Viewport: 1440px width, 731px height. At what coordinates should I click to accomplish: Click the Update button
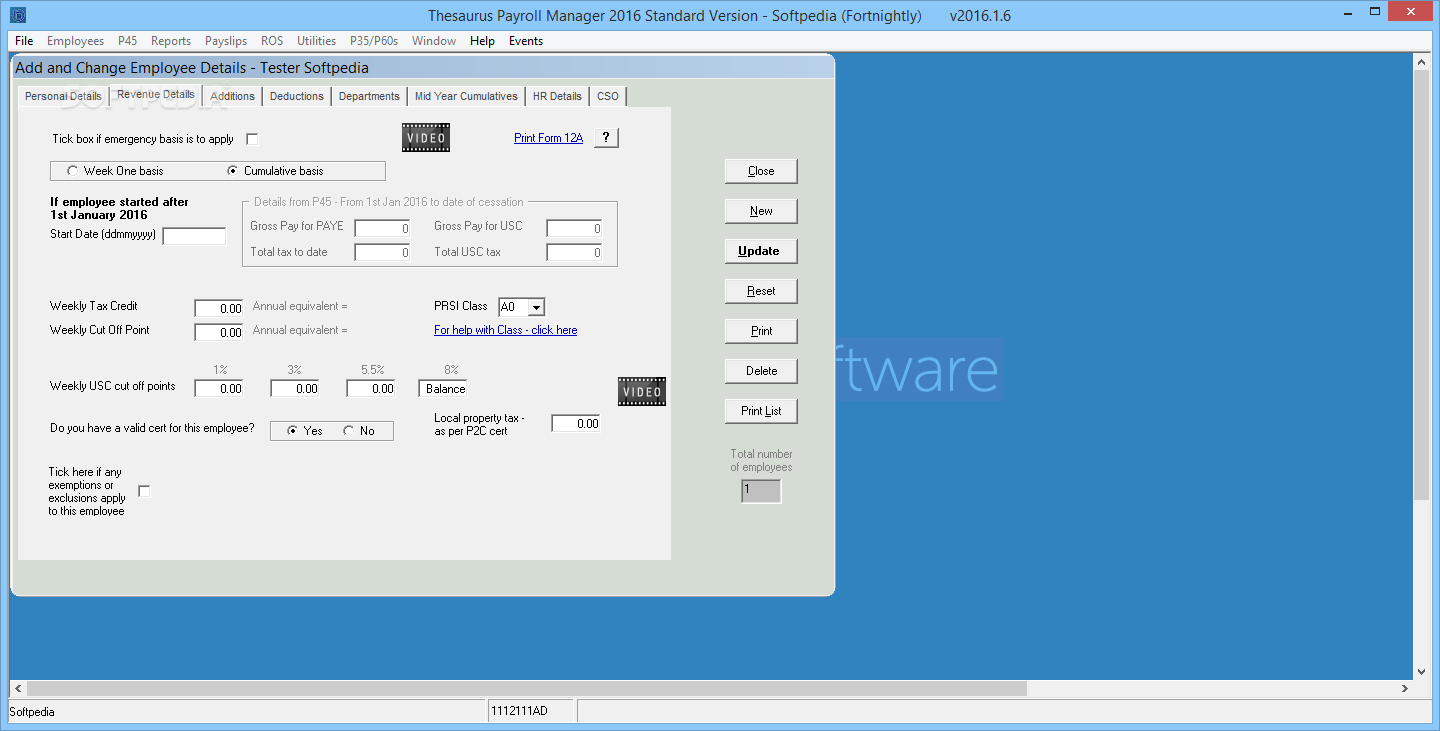[x=761, y=251]
